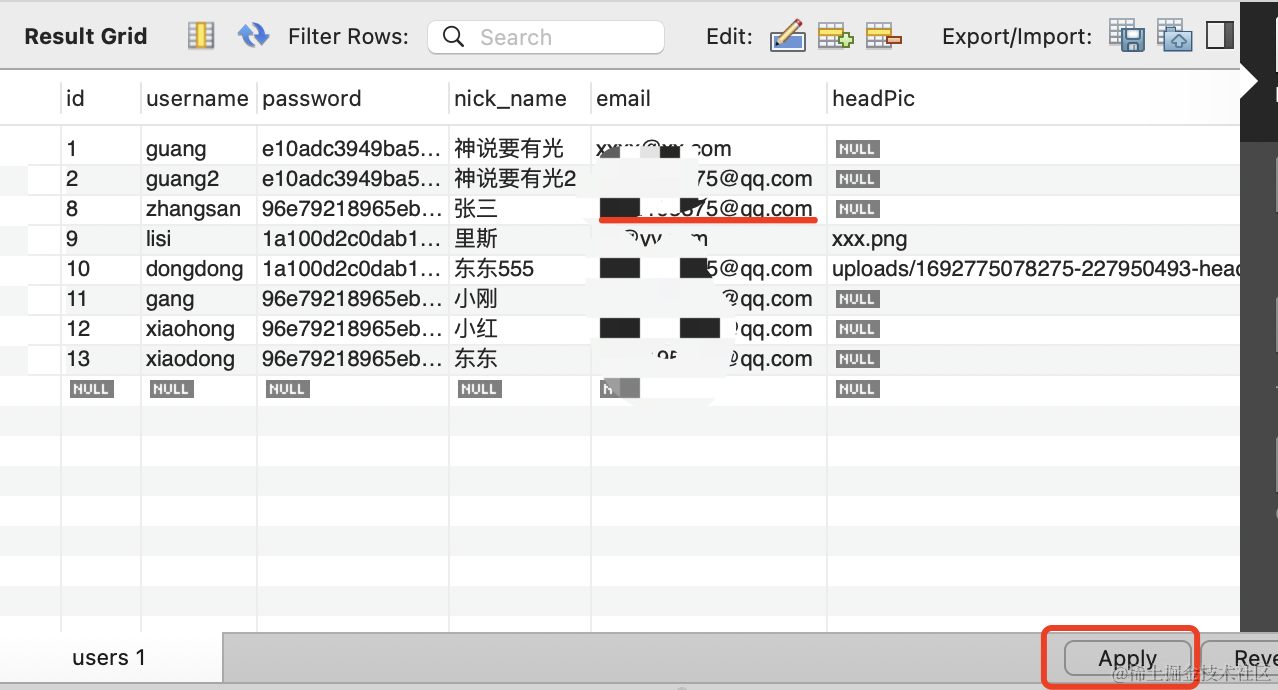Import records from external file
The height and width of the screenshot is (690, 1278).
[1175, 37]
